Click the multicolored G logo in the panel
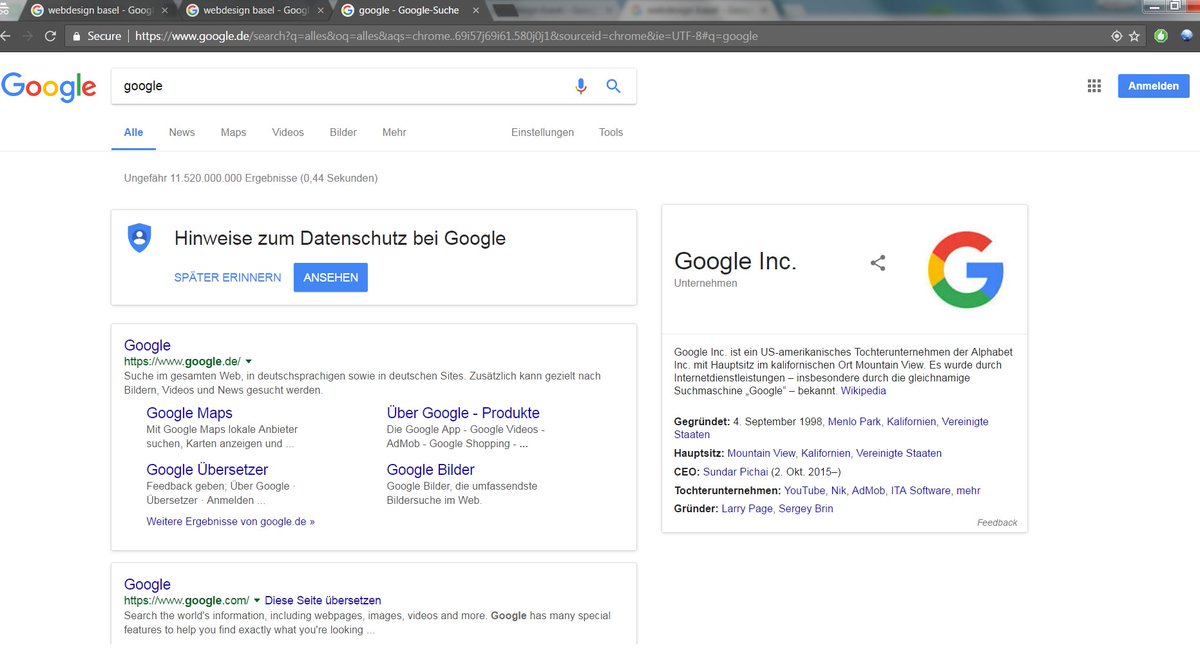Screen dimensions: 1200x663 click(967, 268)
